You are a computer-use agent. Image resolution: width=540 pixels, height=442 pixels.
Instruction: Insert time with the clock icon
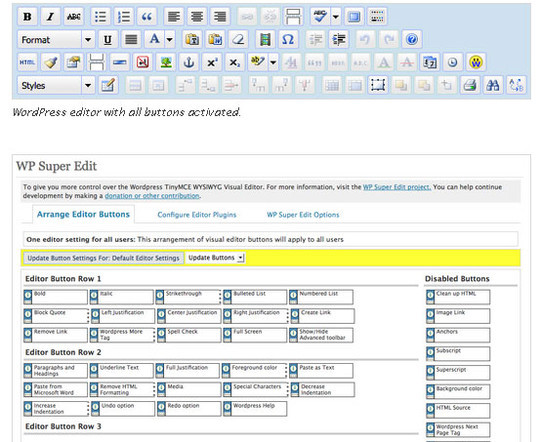pos(453,62)
